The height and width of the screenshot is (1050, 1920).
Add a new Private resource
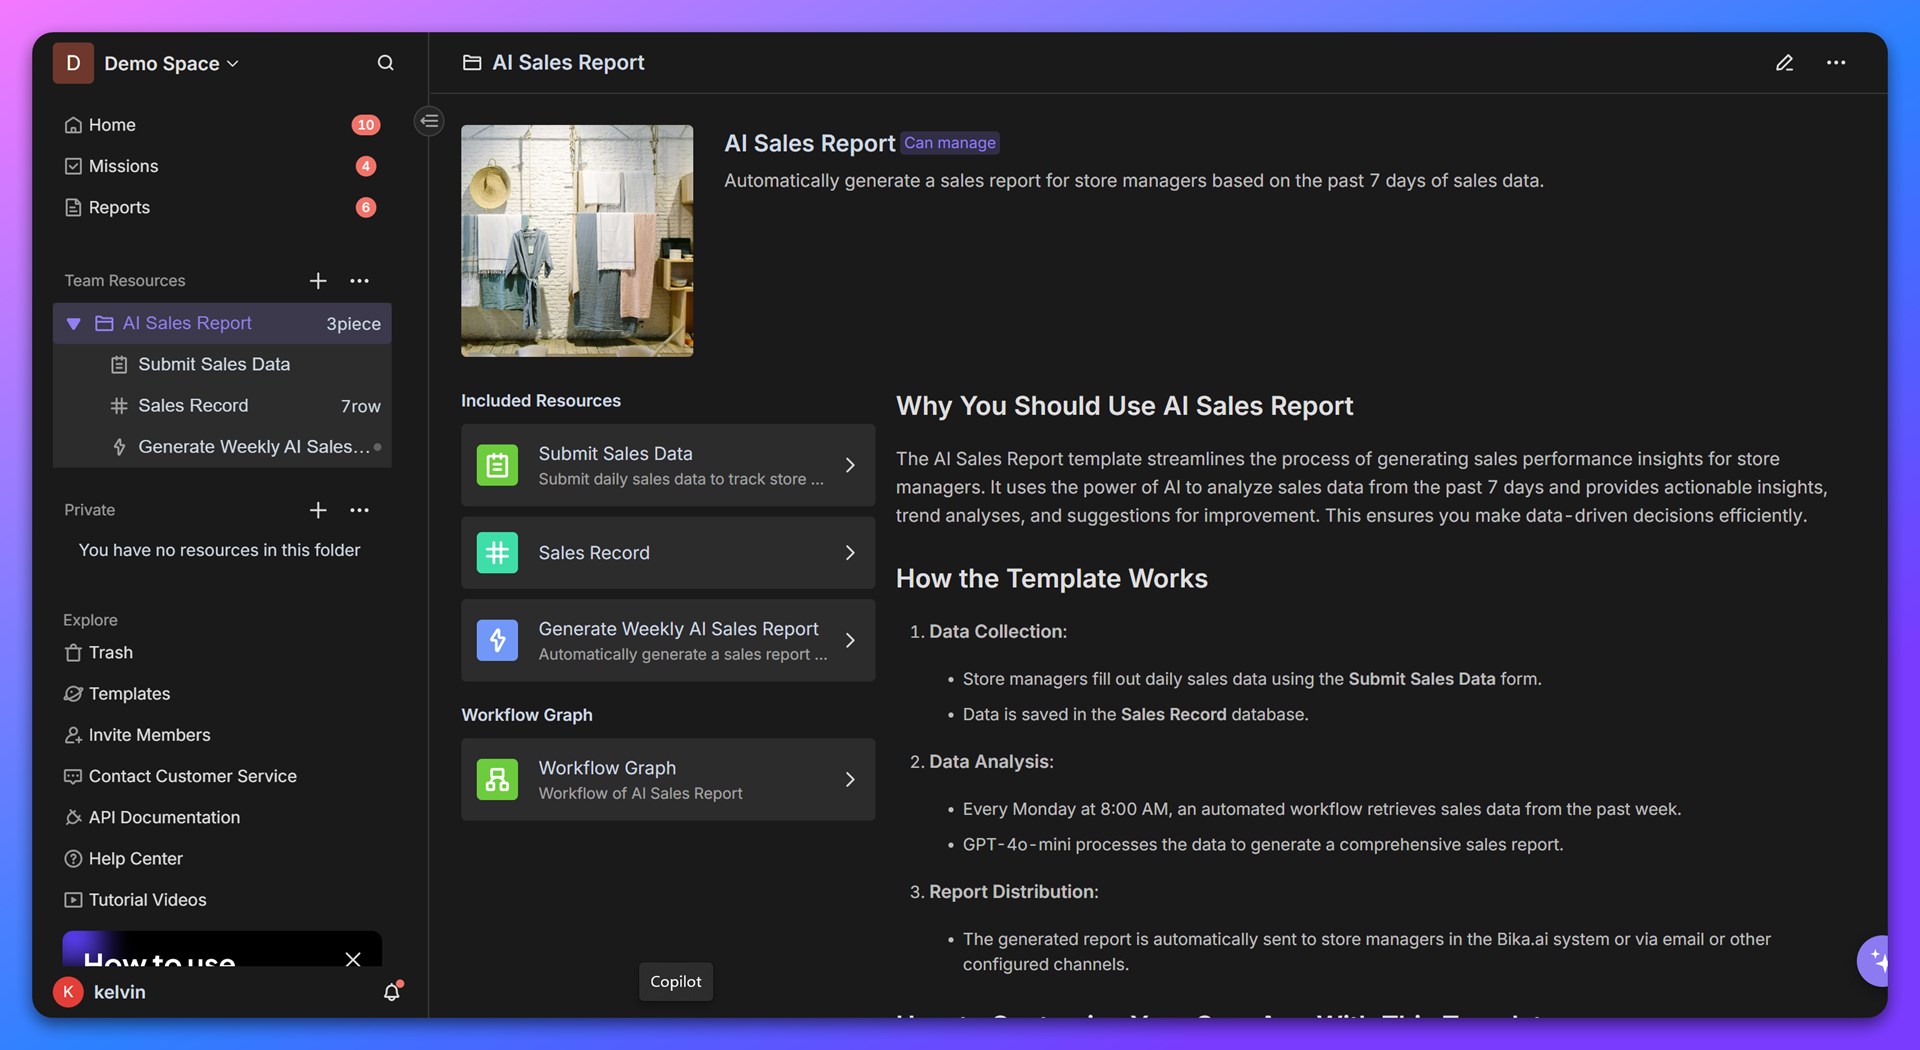click(318, 510)
